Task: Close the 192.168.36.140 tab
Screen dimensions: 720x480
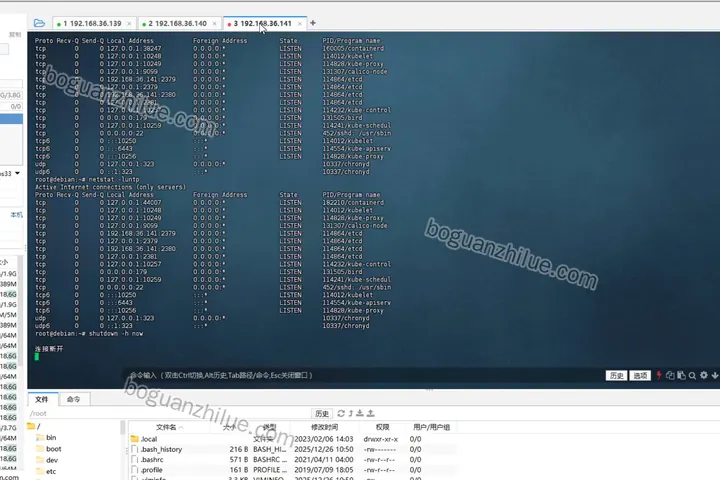Action: pyautogui.click(x=214, y=23)
